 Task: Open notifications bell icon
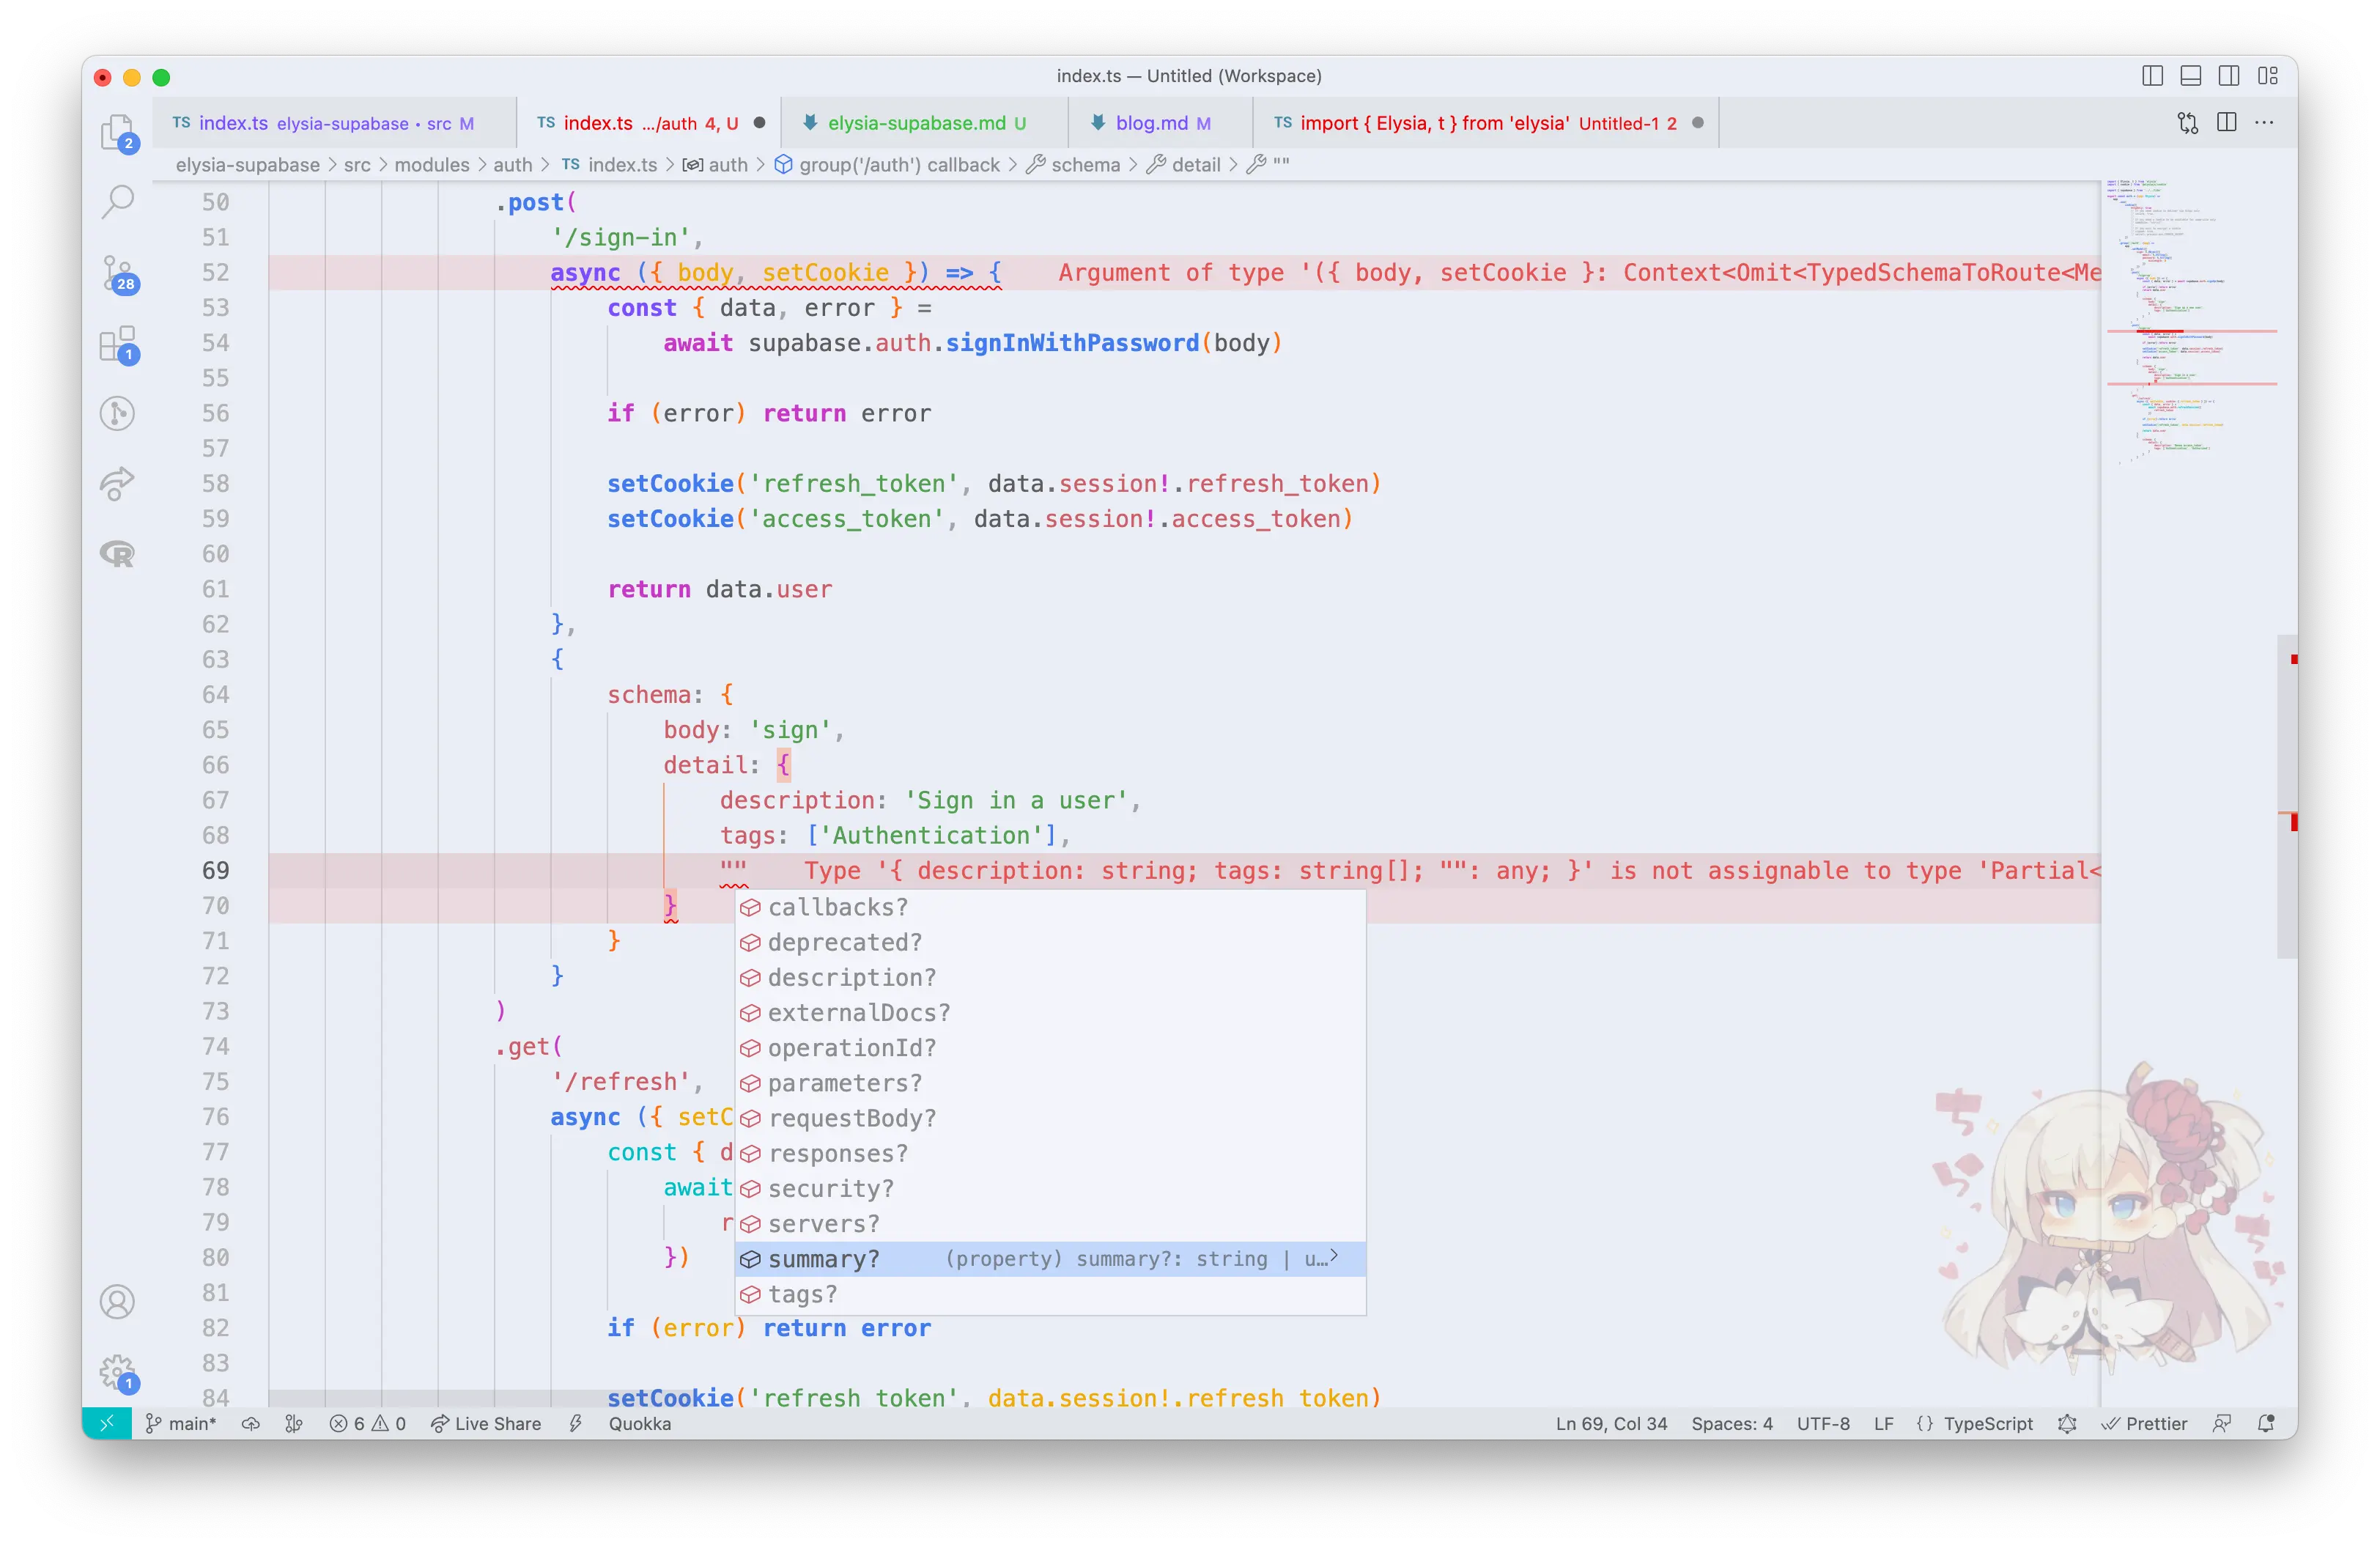click(x=2266, y=1423)
